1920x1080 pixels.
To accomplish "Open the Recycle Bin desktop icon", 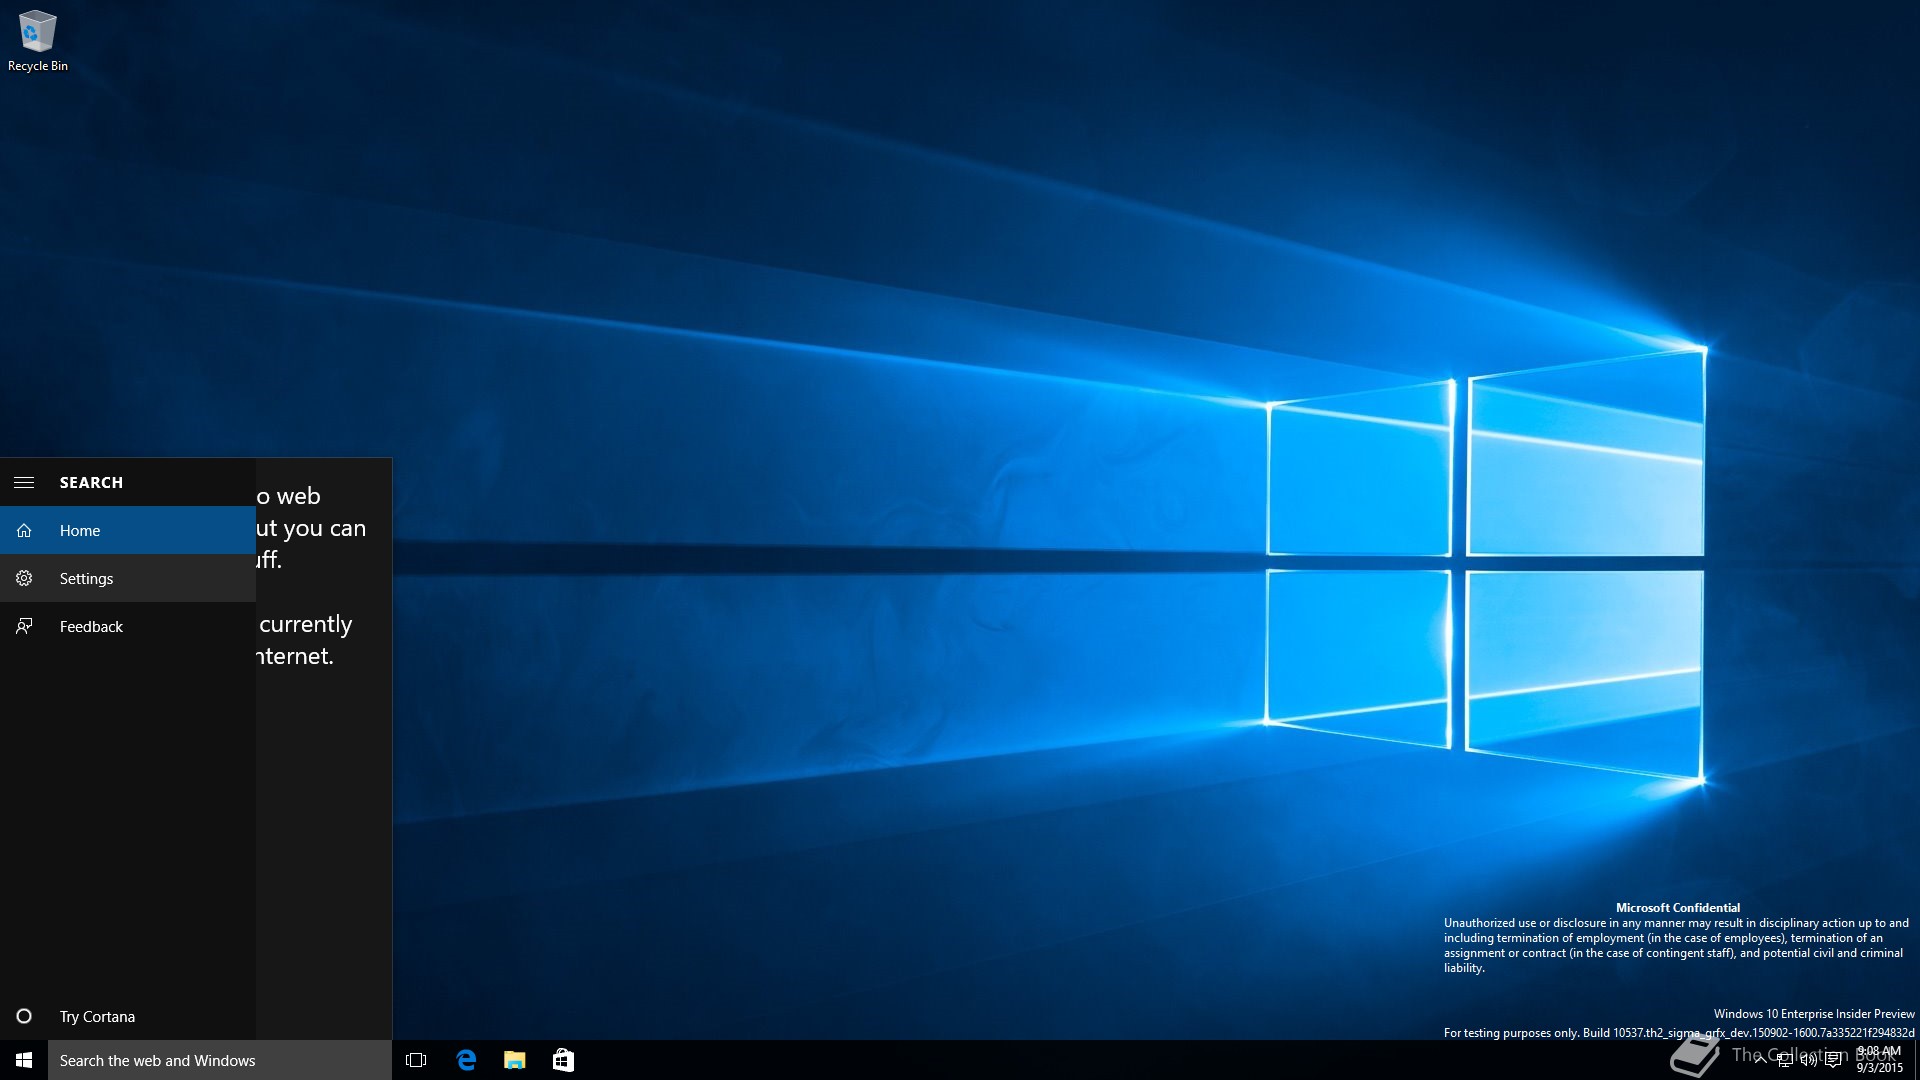I will (38, 41).
